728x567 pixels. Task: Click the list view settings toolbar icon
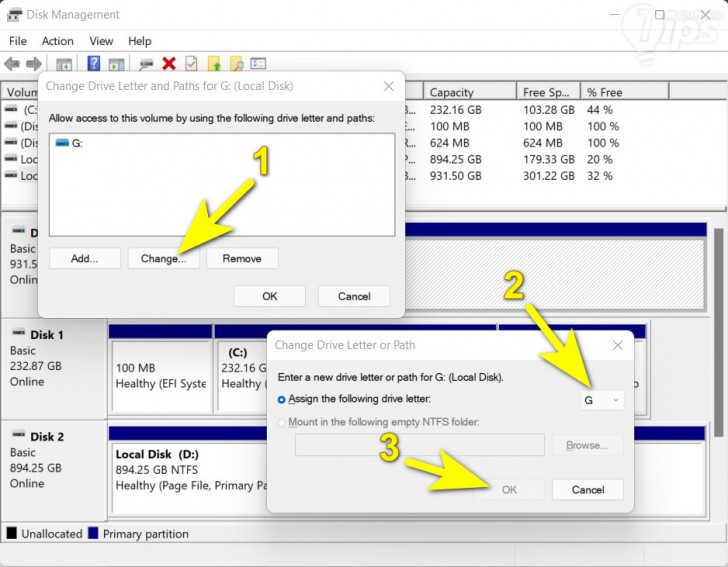coord(258,63)
